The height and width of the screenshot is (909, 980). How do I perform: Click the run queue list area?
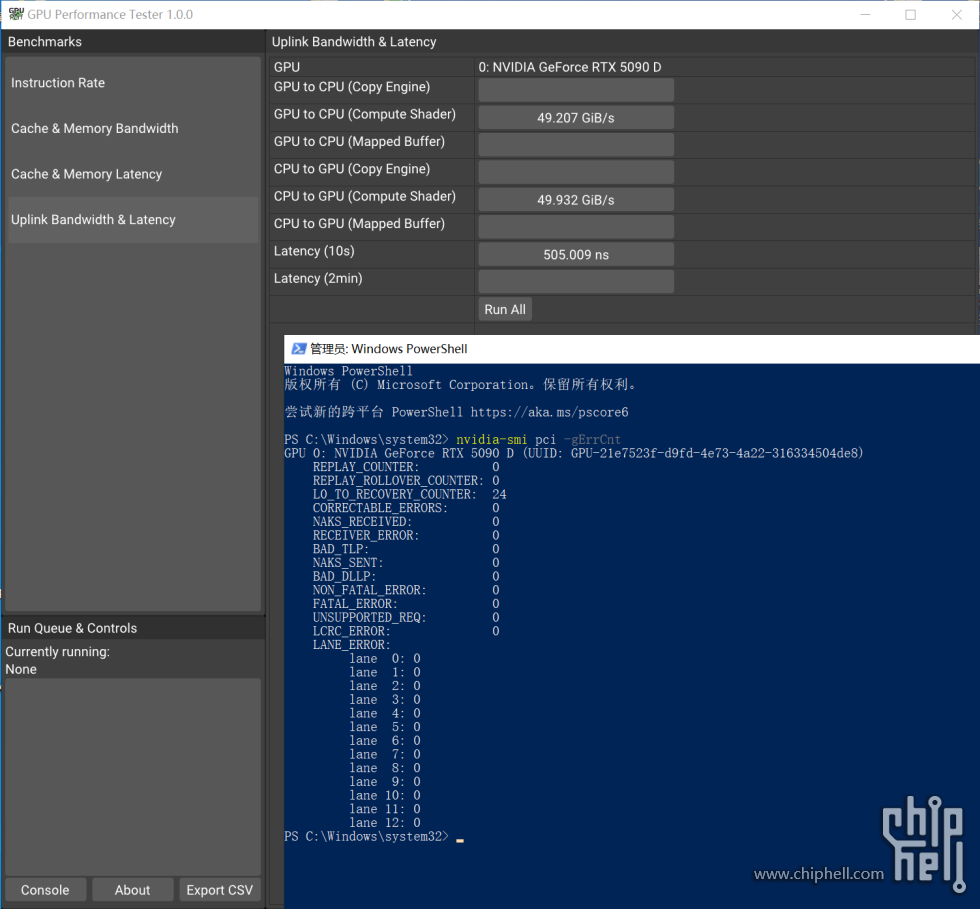tap(132, 777)
